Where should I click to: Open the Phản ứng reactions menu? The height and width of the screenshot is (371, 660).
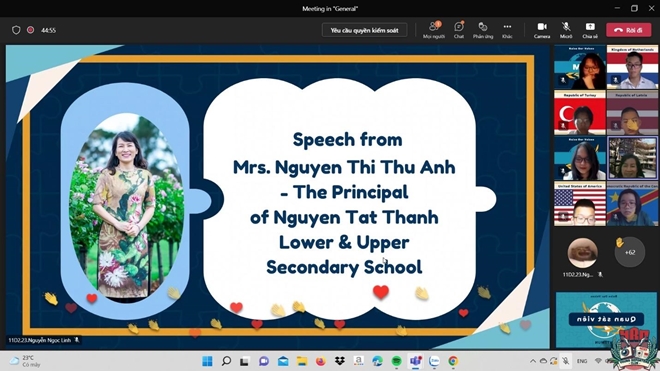point(483,30)
